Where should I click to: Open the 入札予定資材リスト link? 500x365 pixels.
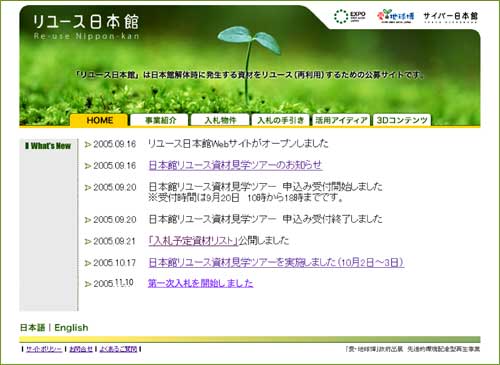pyautogui.click(x=193, y=241)
